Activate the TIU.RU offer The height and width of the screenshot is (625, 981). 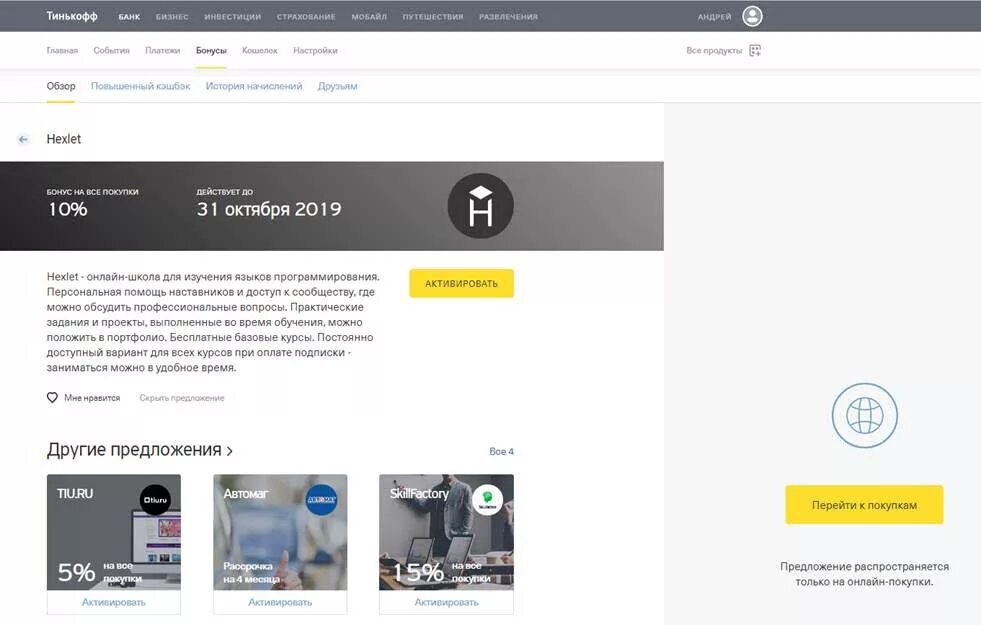(x=114, y=602)
